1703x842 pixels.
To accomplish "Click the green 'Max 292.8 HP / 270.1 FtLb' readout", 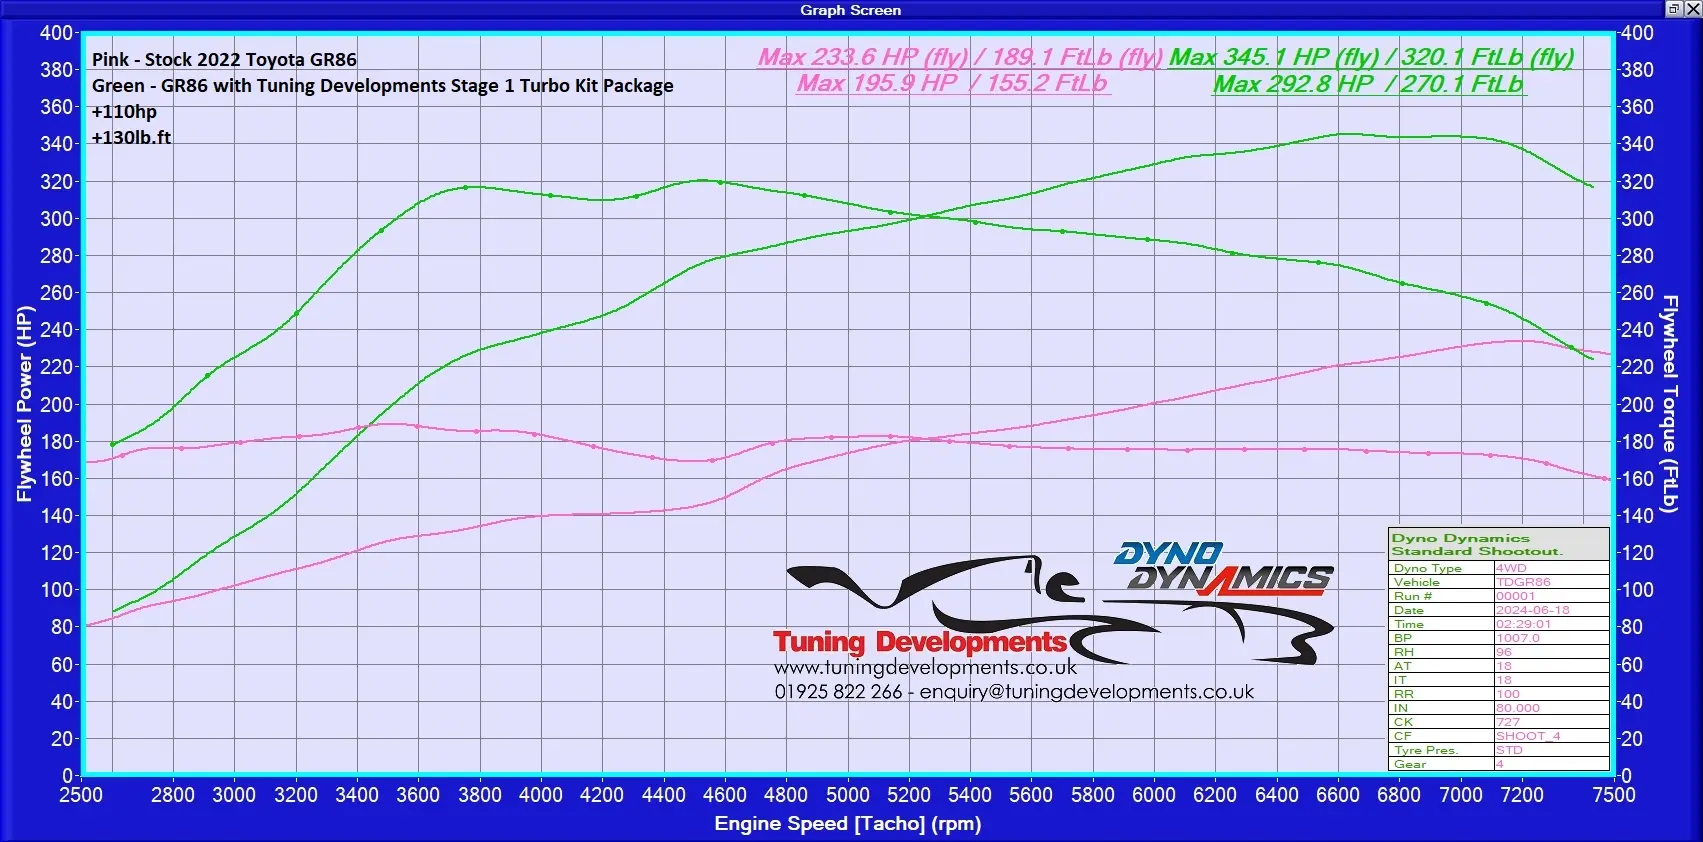I will [1369, 84].
